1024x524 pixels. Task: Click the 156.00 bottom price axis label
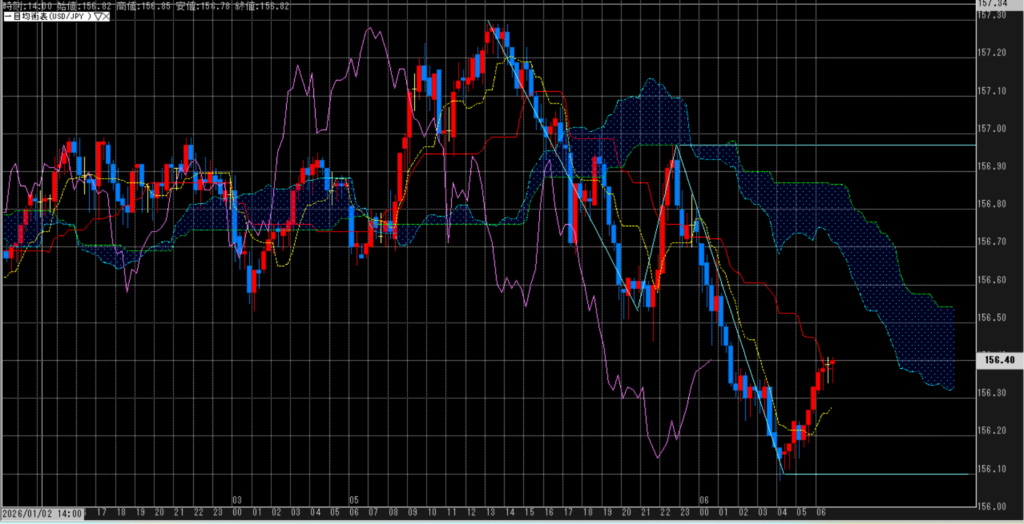pyautogui.click(x=996, y=506)
